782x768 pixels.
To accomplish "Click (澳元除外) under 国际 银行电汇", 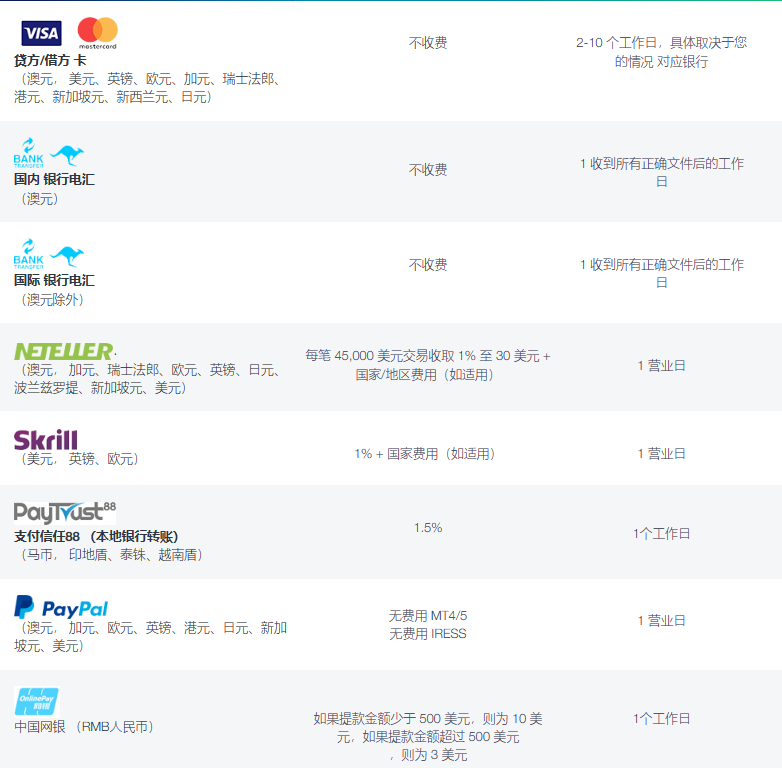I will [x=52, y=300].
